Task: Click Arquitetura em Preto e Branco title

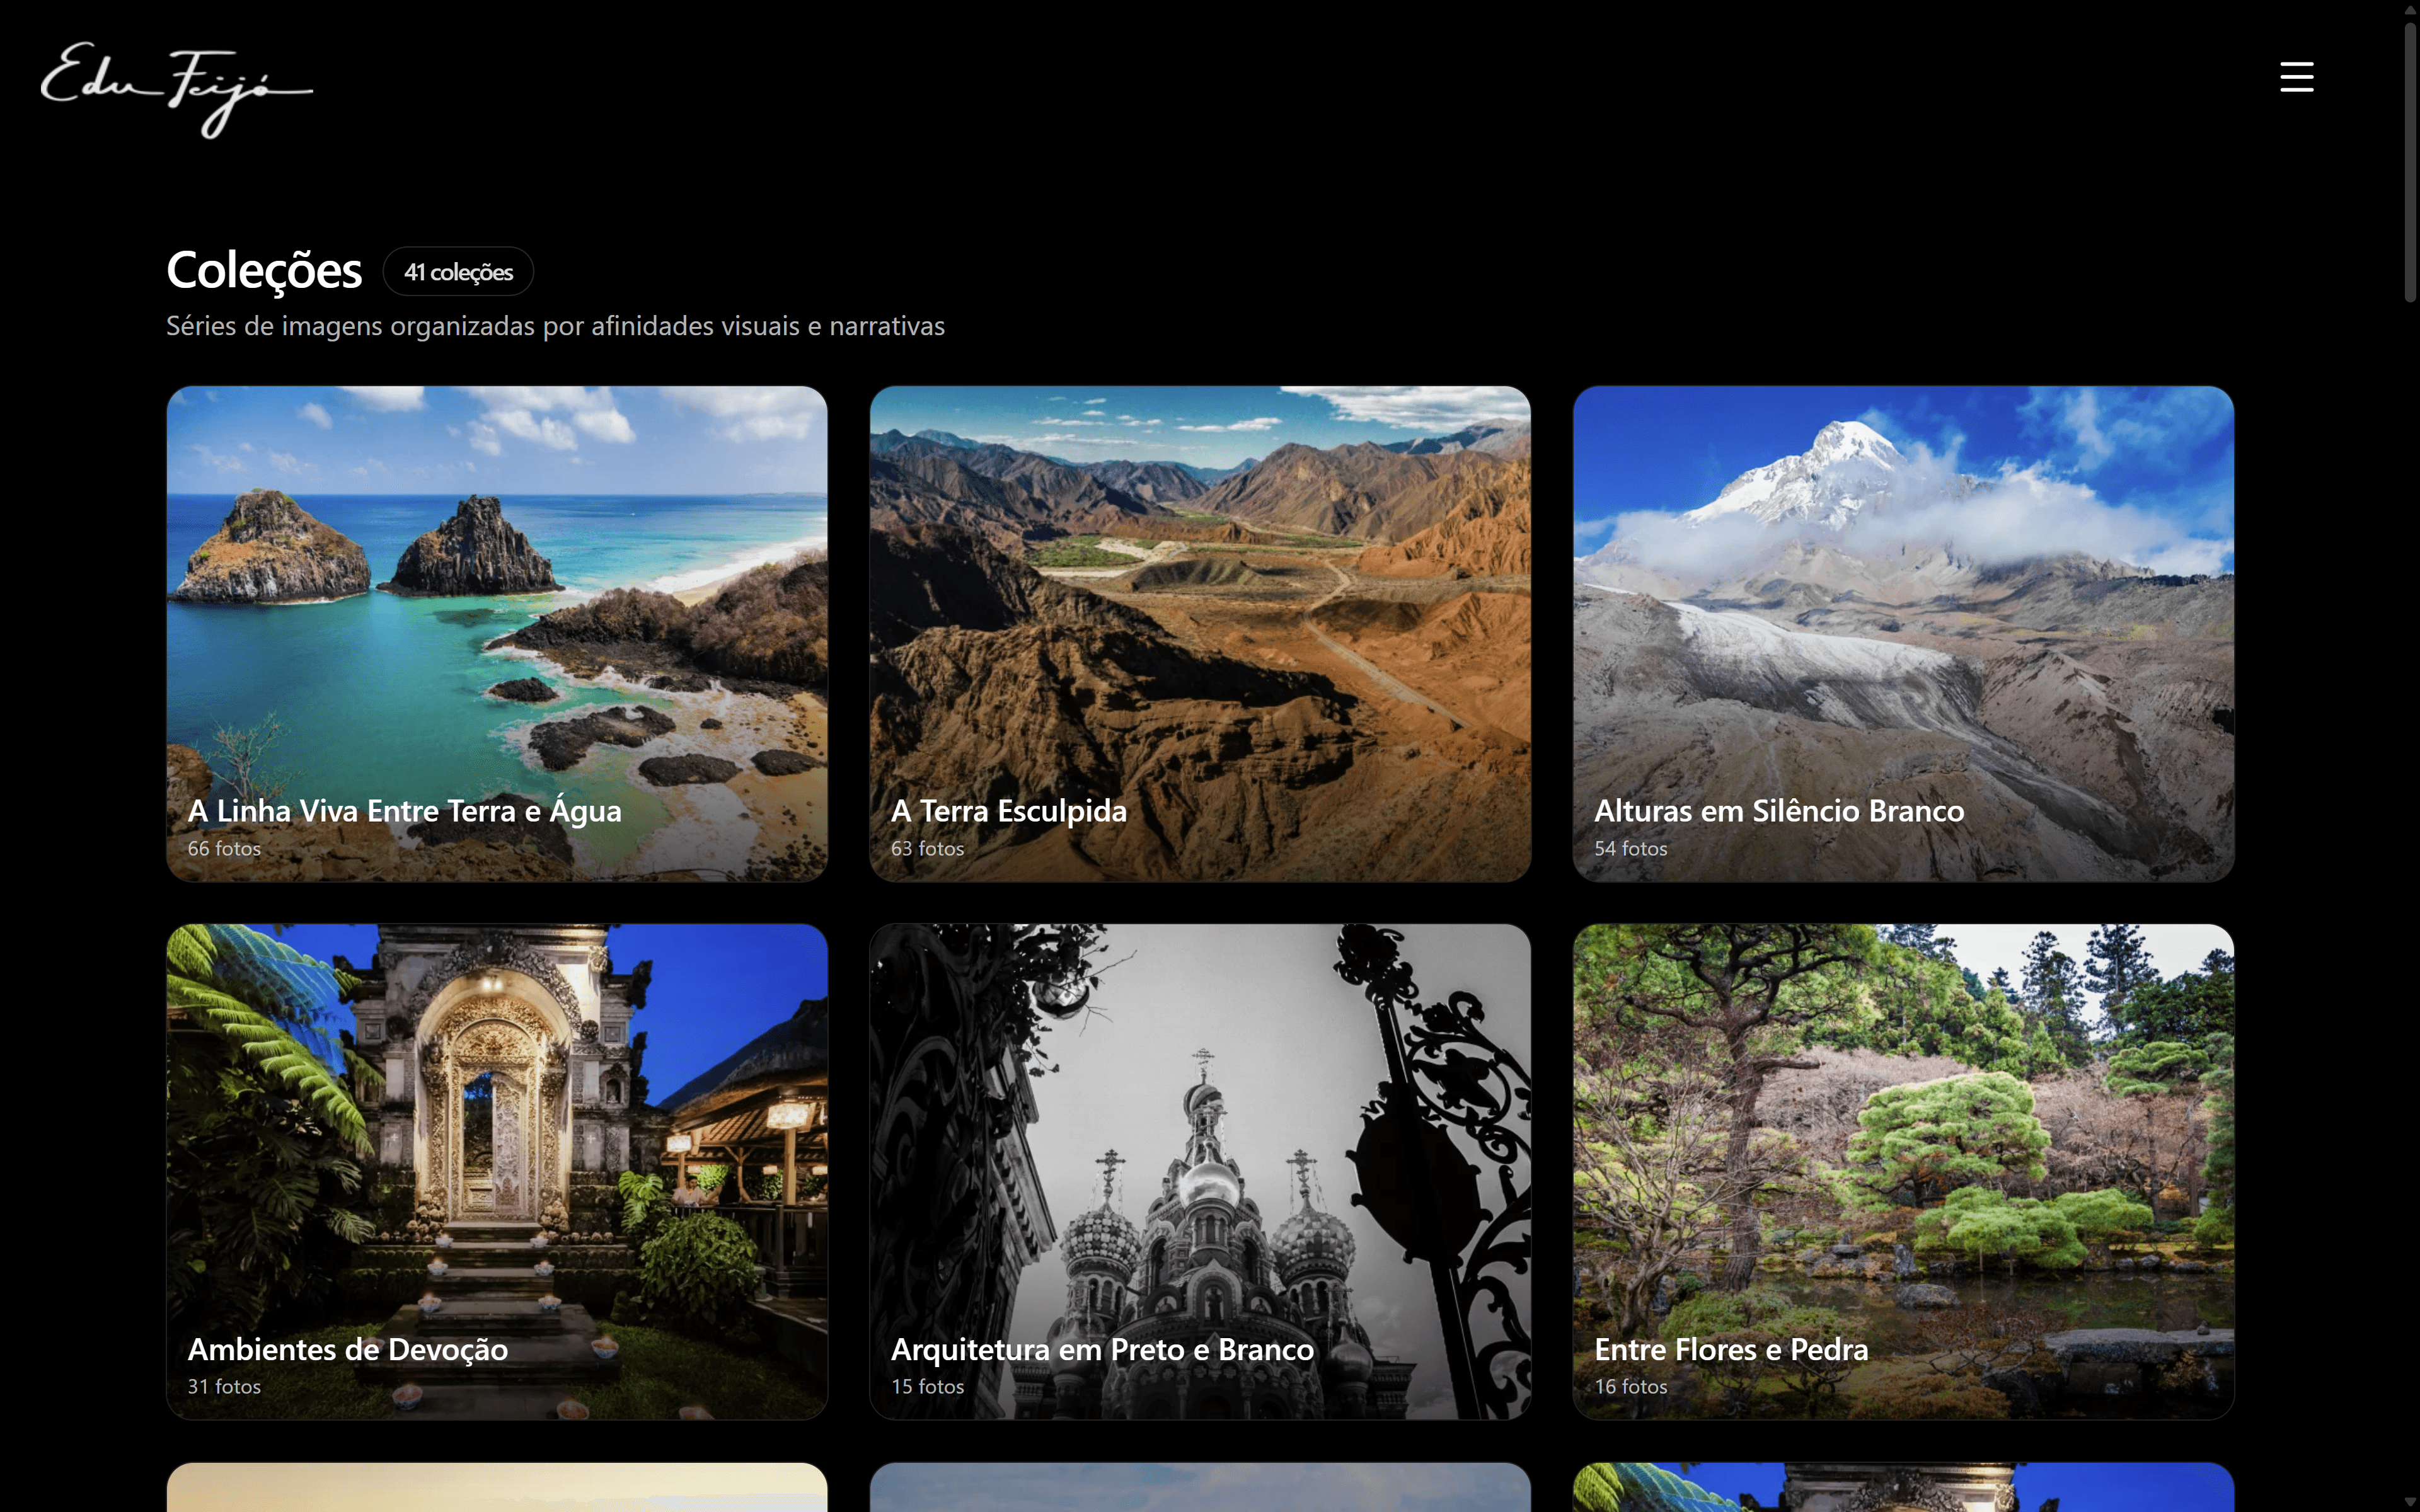Action: point(1102,1349)
